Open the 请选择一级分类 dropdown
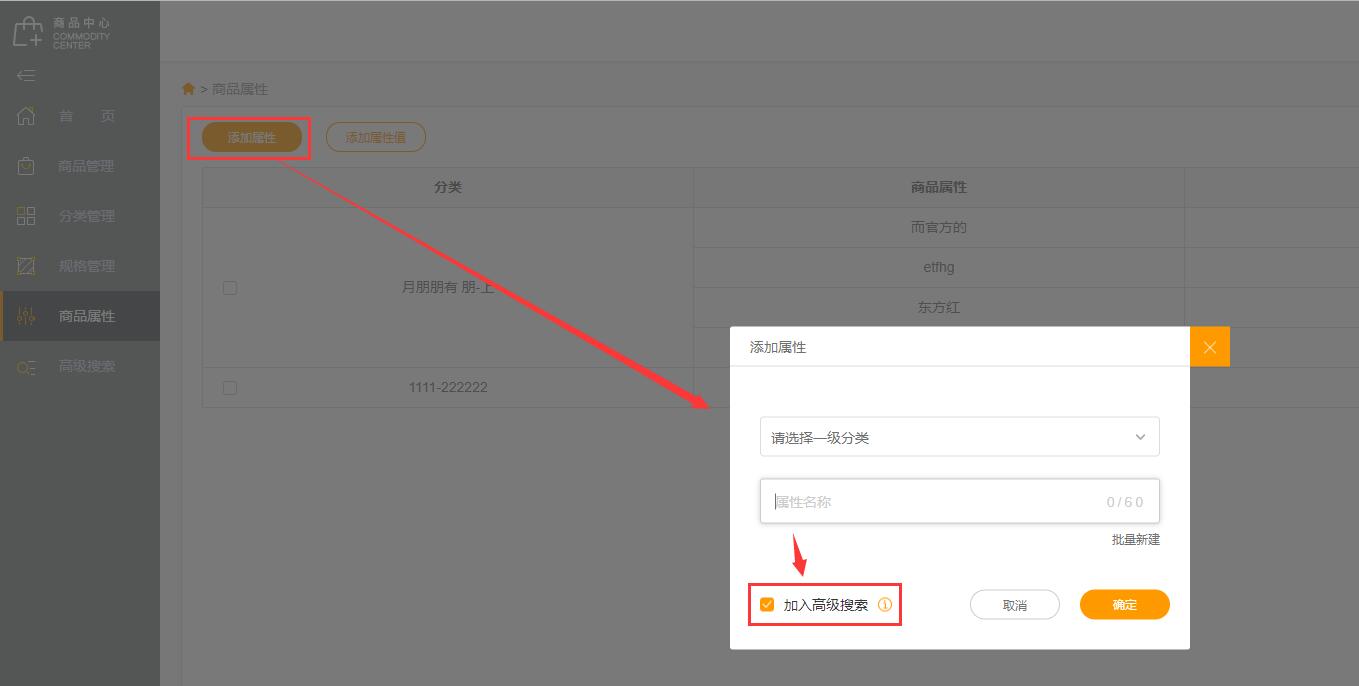The image size is (1359, 686). click(x=960, y=437)
